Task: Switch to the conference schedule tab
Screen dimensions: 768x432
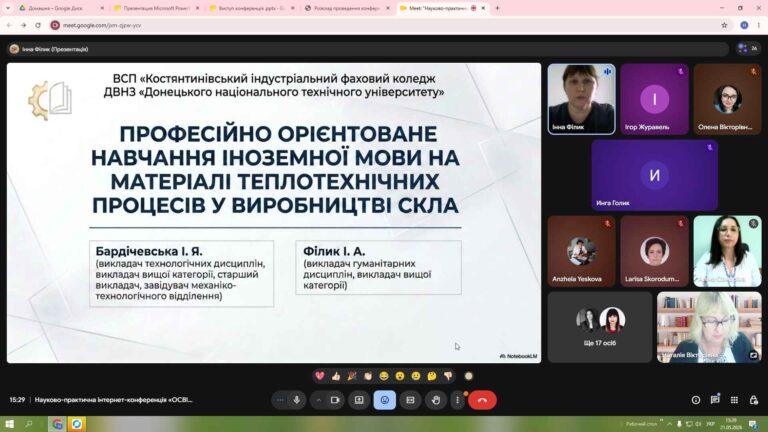Action: (x=346, y=8)
